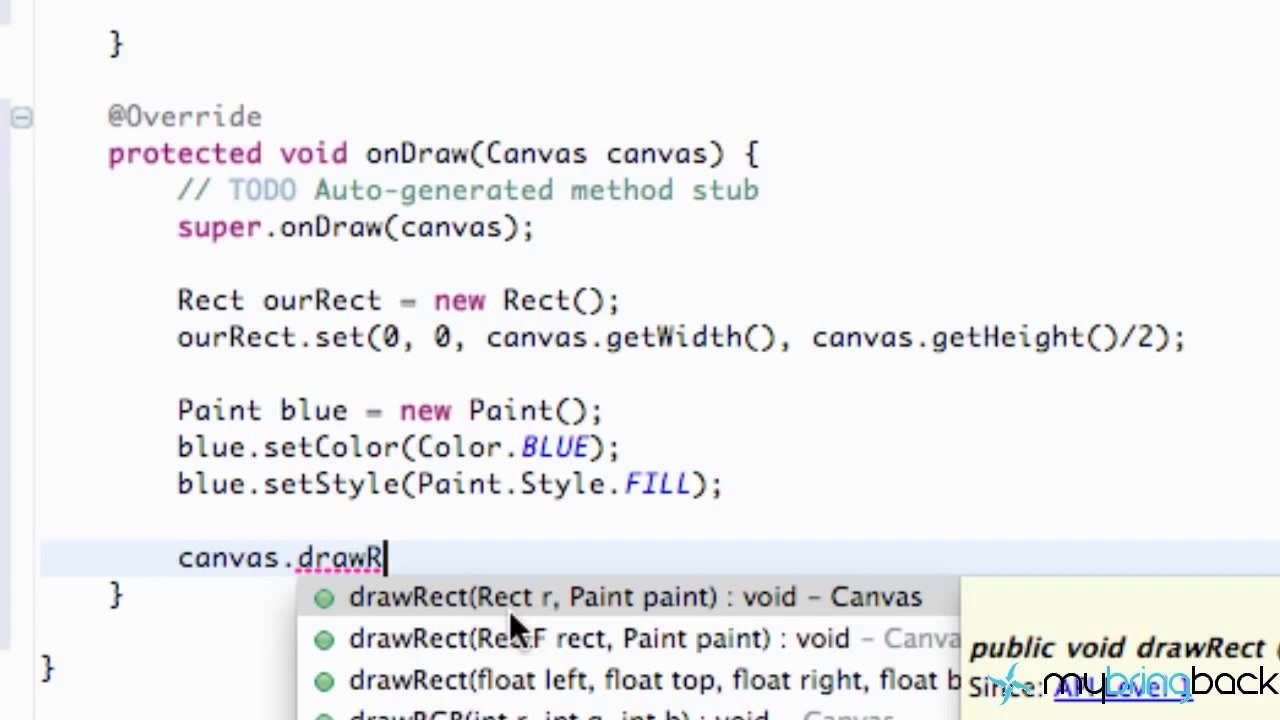Place the cursor on the @Override annotation
Image resolution: width=1280 pixels, height=720 pixels.
[185, 117]
